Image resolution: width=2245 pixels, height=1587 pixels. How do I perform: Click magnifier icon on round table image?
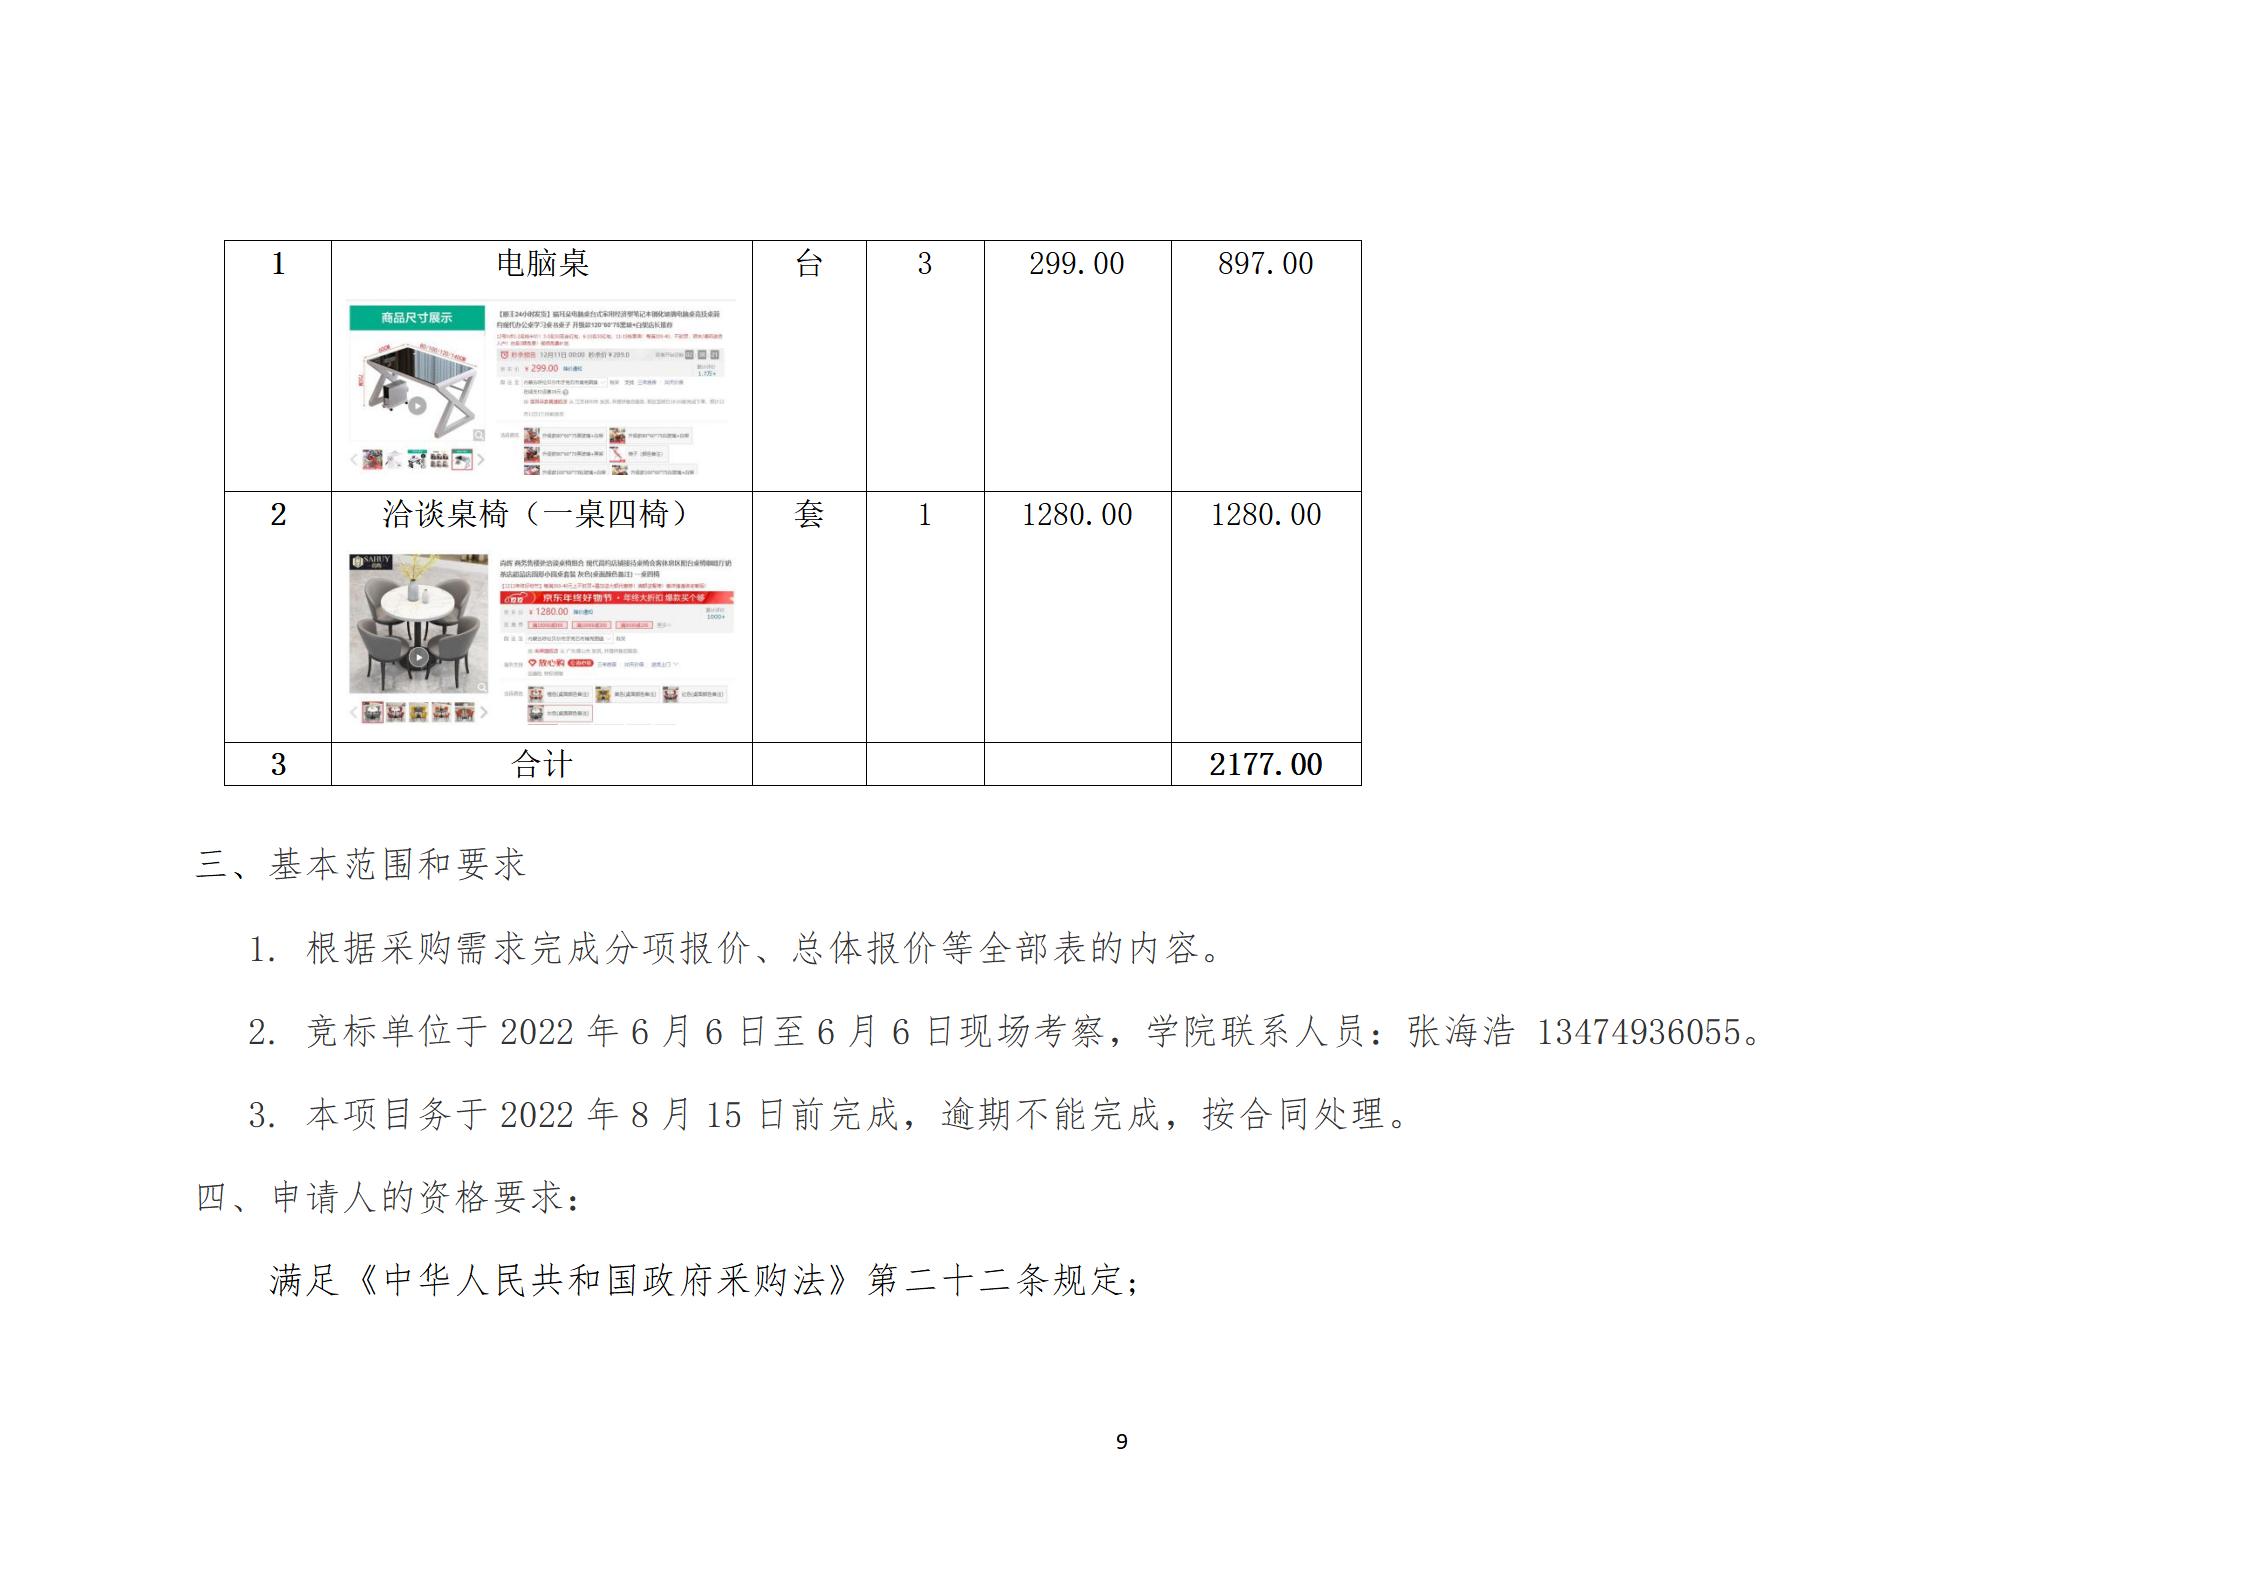pos(481,687)
